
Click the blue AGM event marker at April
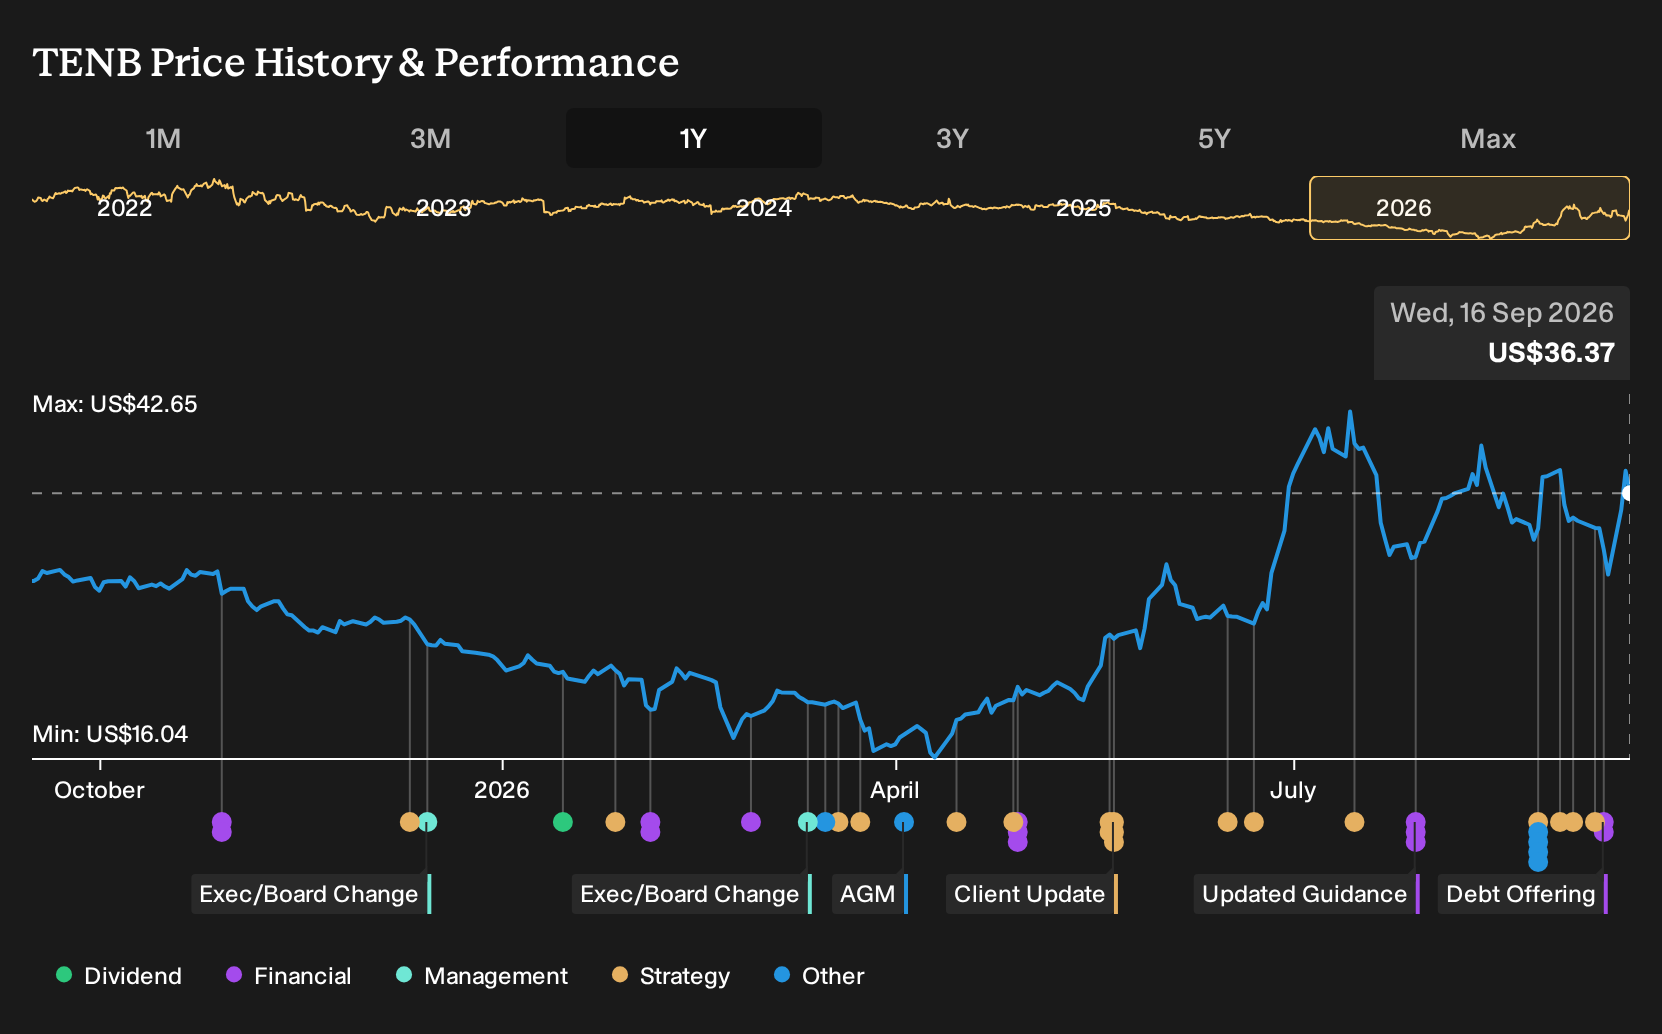tap(904, 822)
